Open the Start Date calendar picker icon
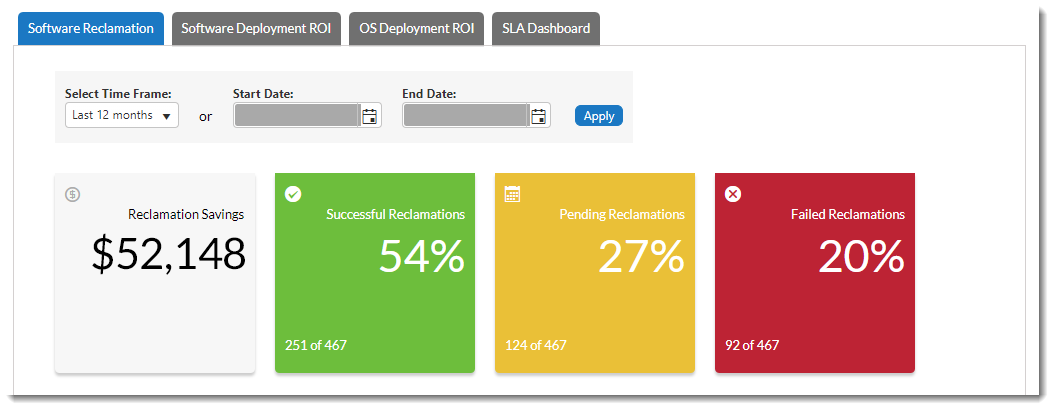 point(369,116)
